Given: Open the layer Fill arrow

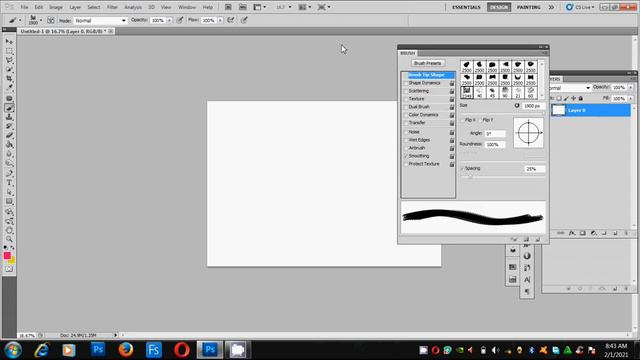Looking at the screenshot, I should [631, 98].
